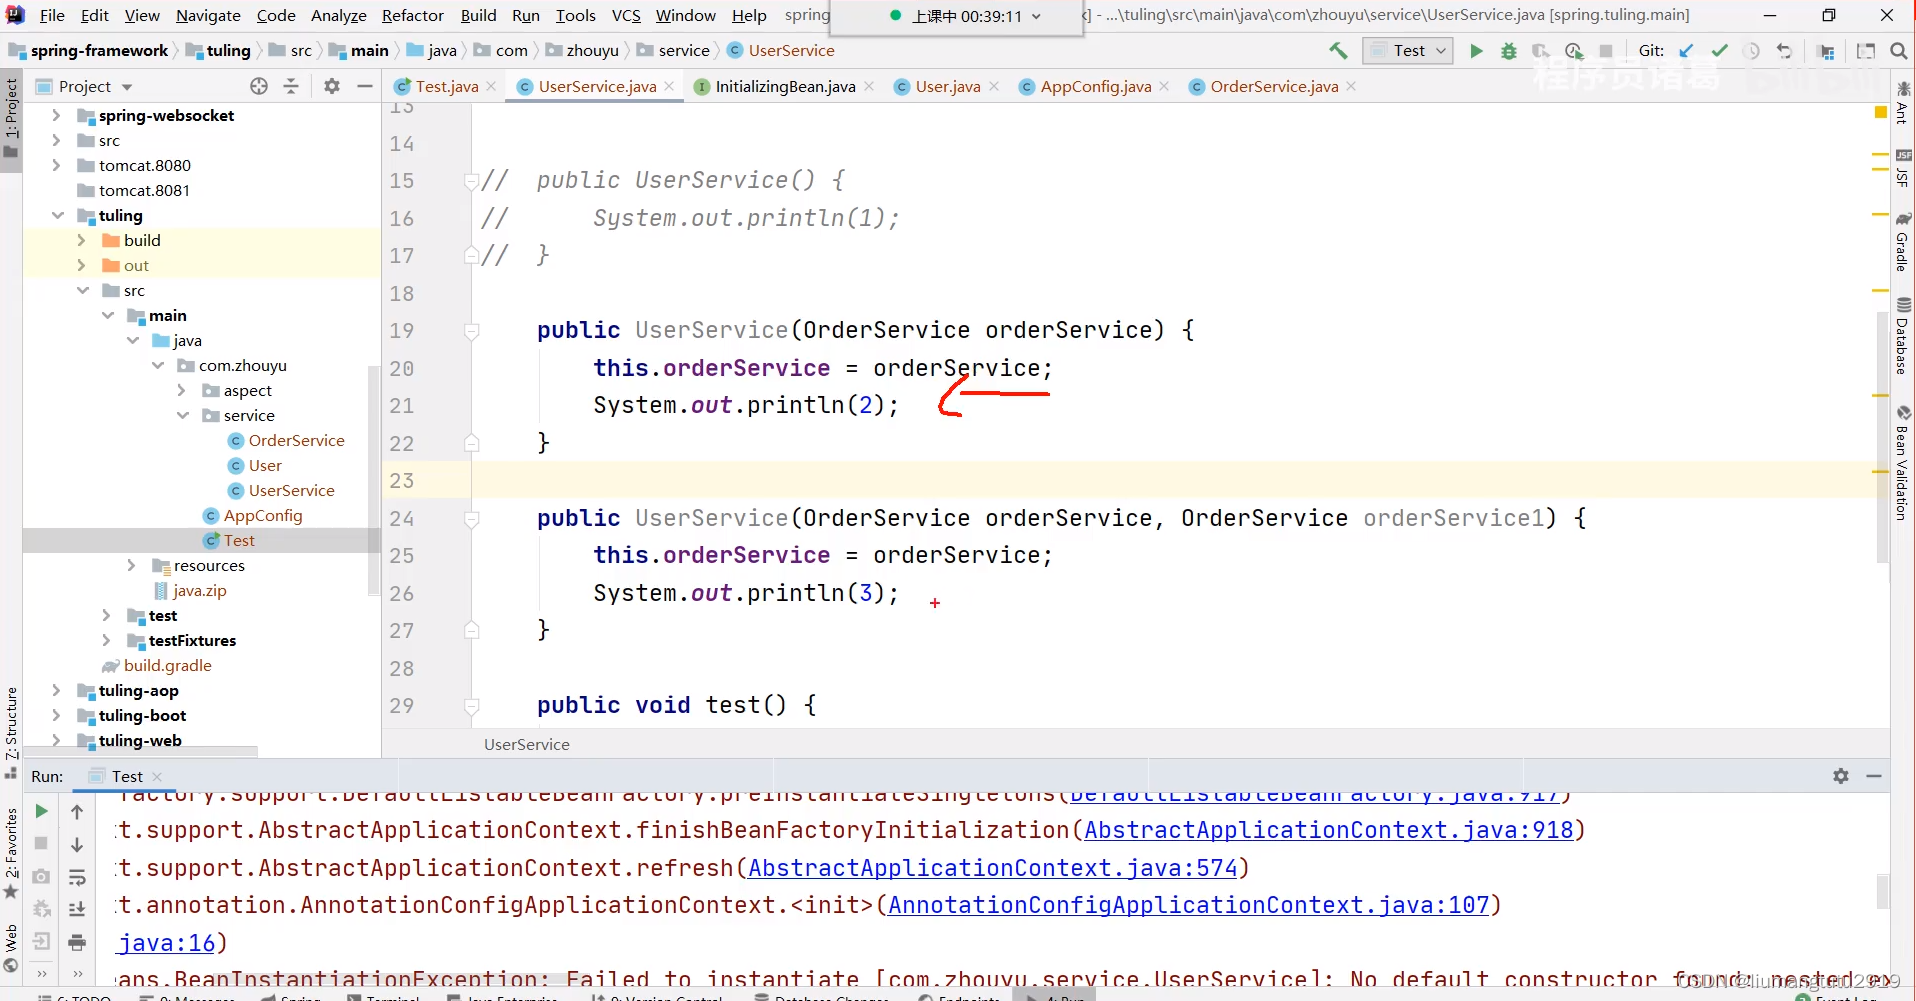Open Search Everywhere magnifier
The image size is (1916, 1001).
click(1899, 51)
